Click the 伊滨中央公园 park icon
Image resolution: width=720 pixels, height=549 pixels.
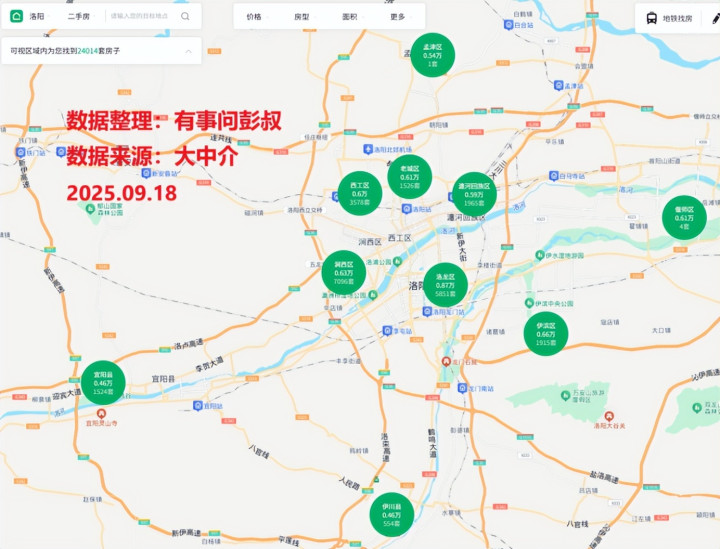pos(529,303)
